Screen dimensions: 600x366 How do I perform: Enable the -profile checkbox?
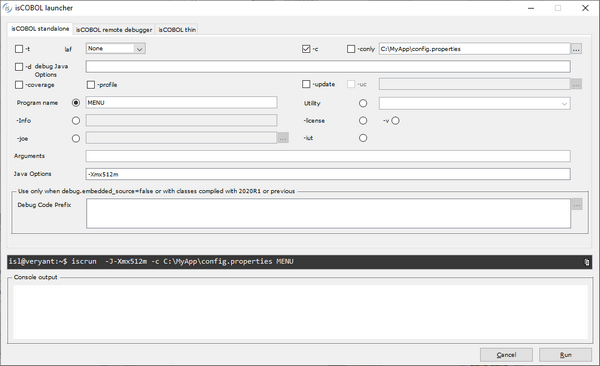tap(91, 85)
